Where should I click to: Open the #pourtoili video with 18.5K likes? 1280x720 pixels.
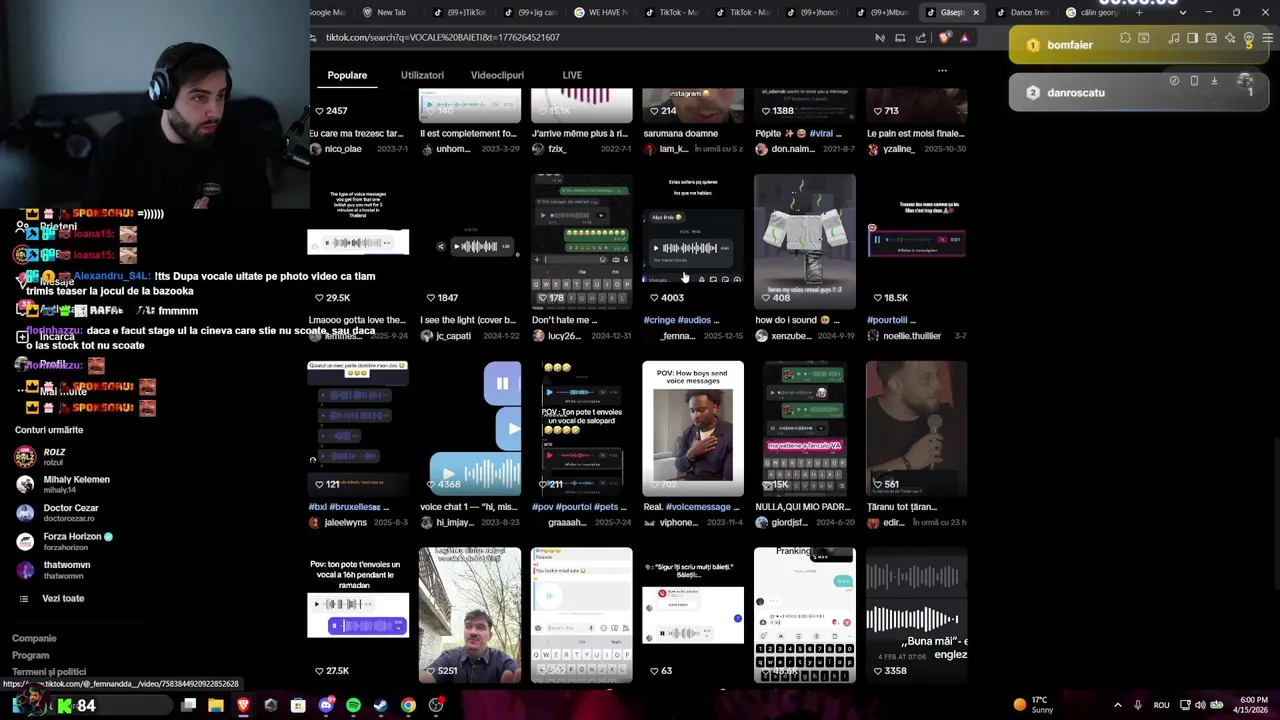point(916,241)
